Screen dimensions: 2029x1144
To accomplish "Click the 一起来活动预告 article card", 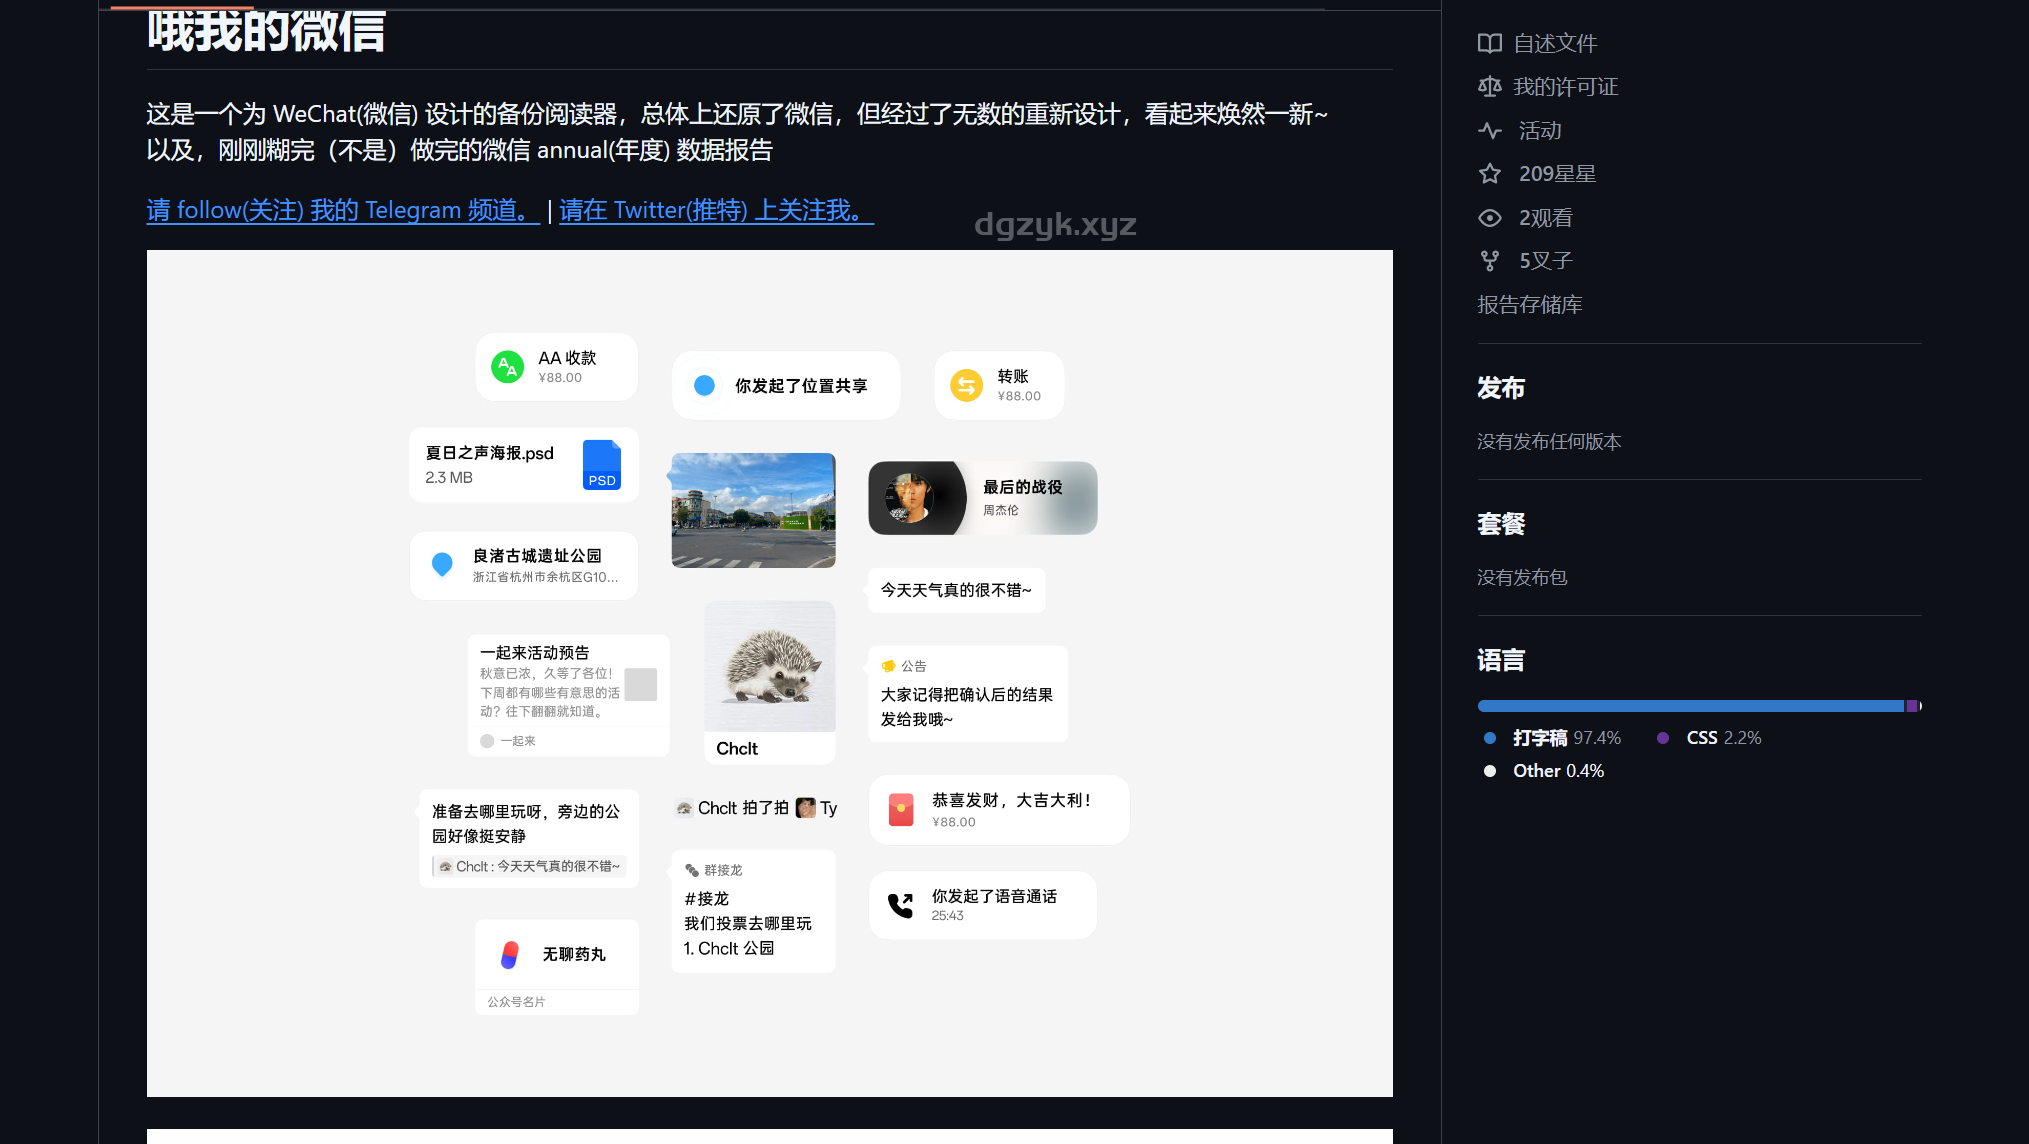I will [x=569, y=696].
